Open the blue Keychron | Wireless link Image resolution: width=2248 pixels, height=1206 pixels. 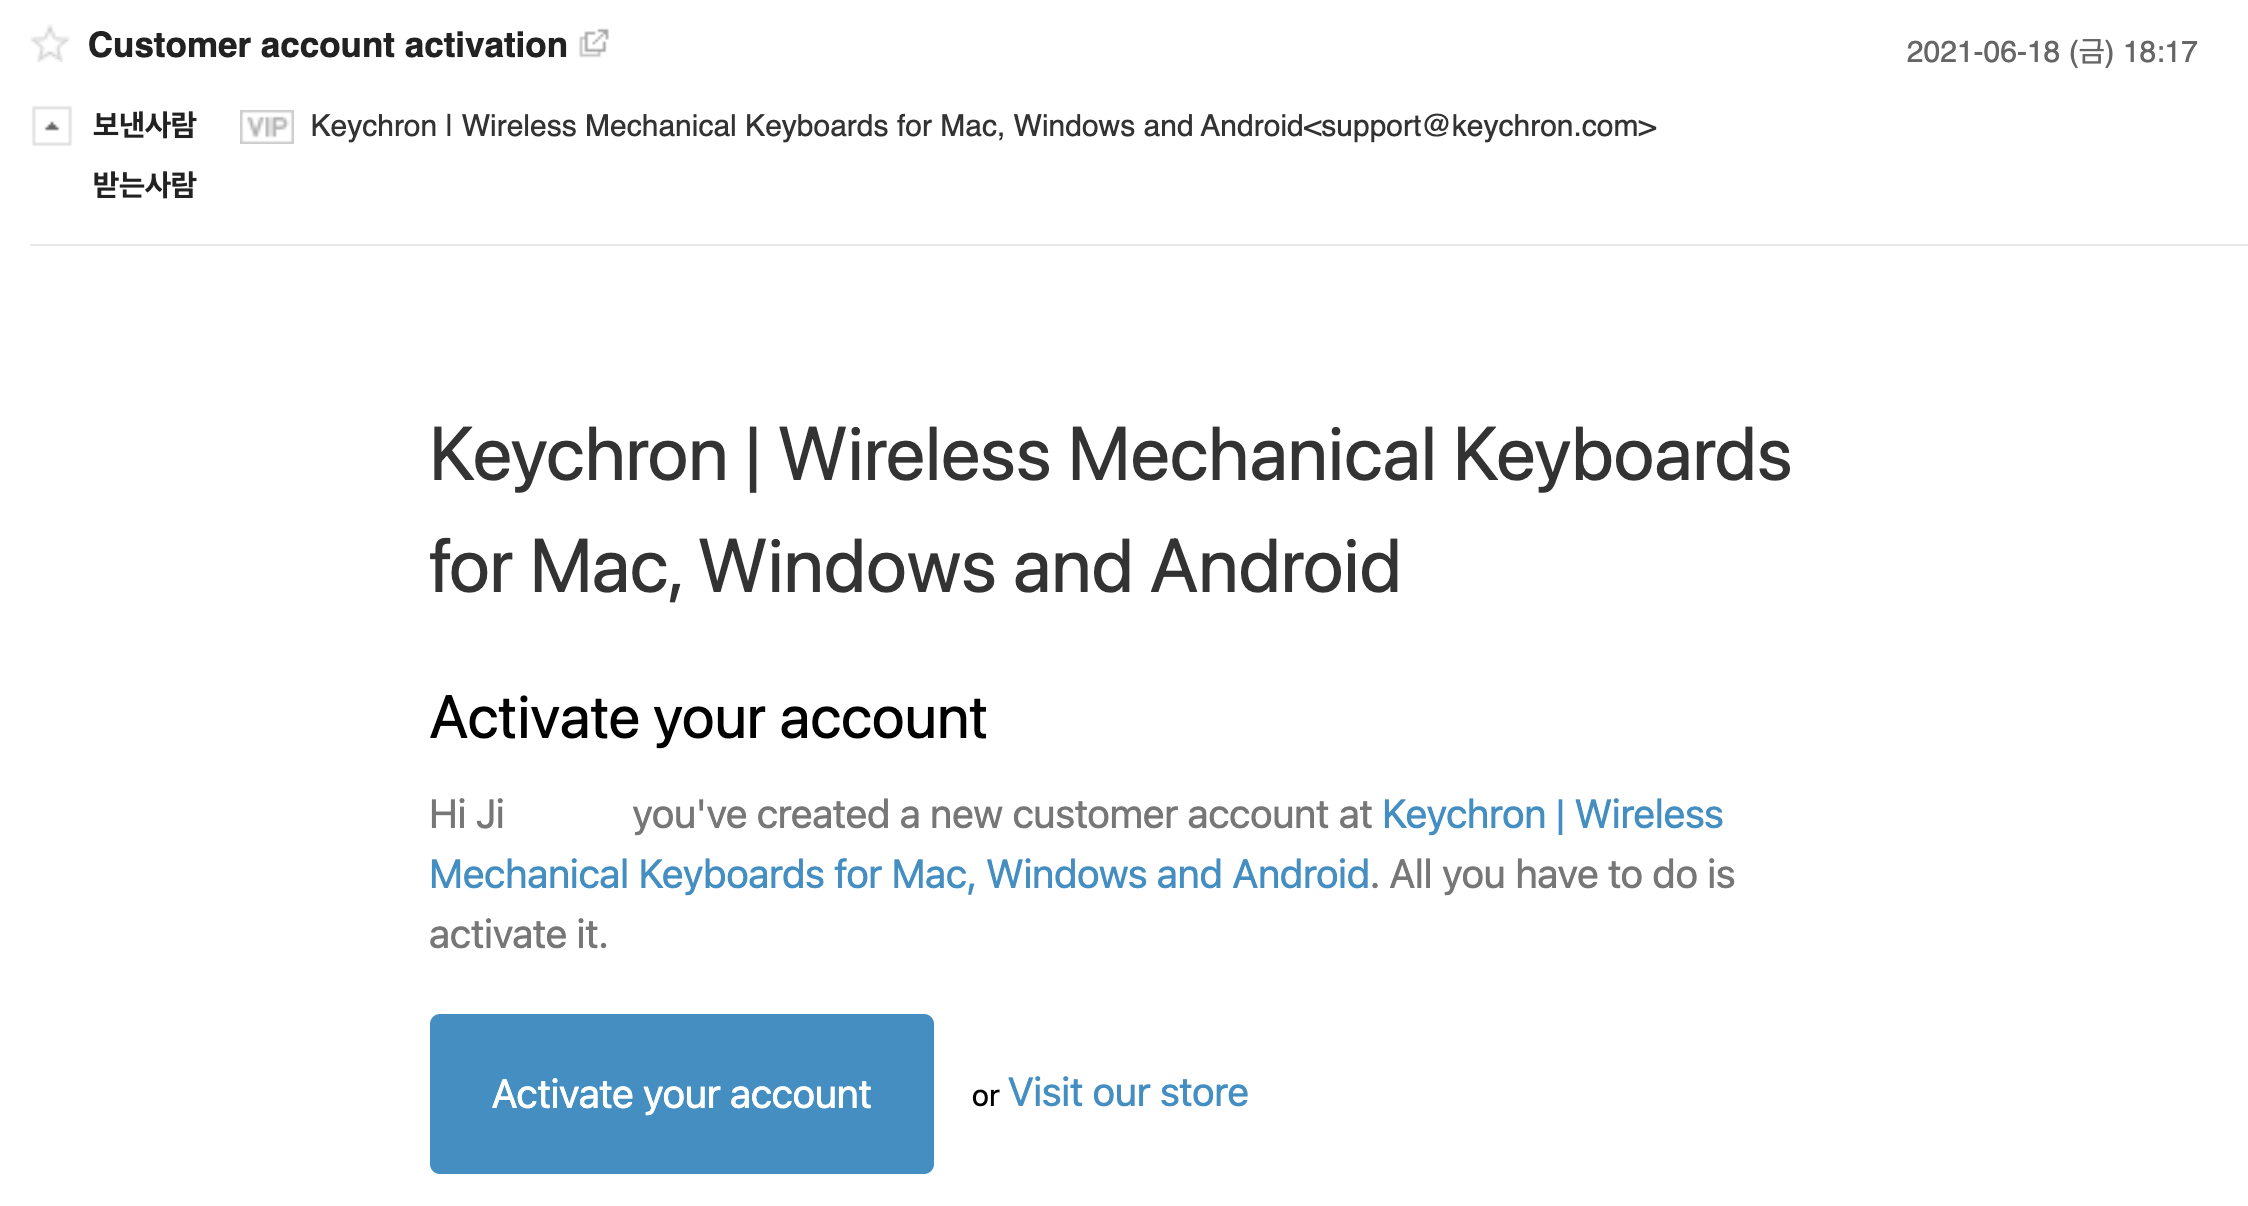(x=1552, y=815)
